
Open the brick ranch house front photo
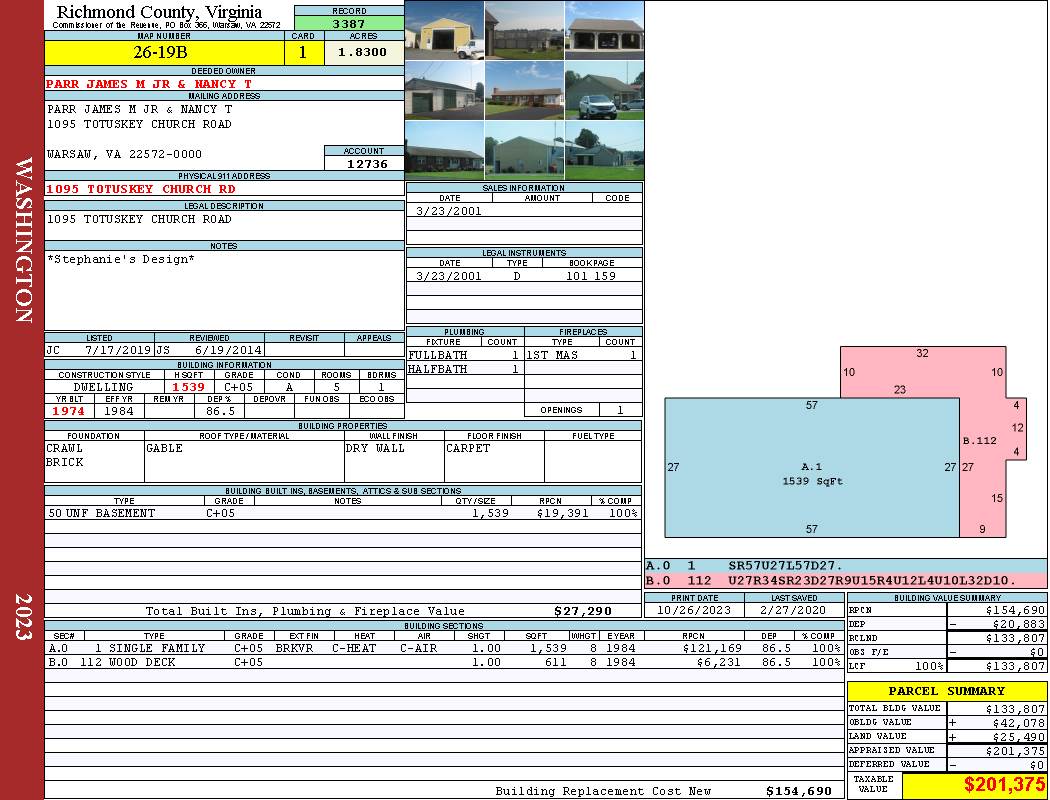[x=524, y=90]
